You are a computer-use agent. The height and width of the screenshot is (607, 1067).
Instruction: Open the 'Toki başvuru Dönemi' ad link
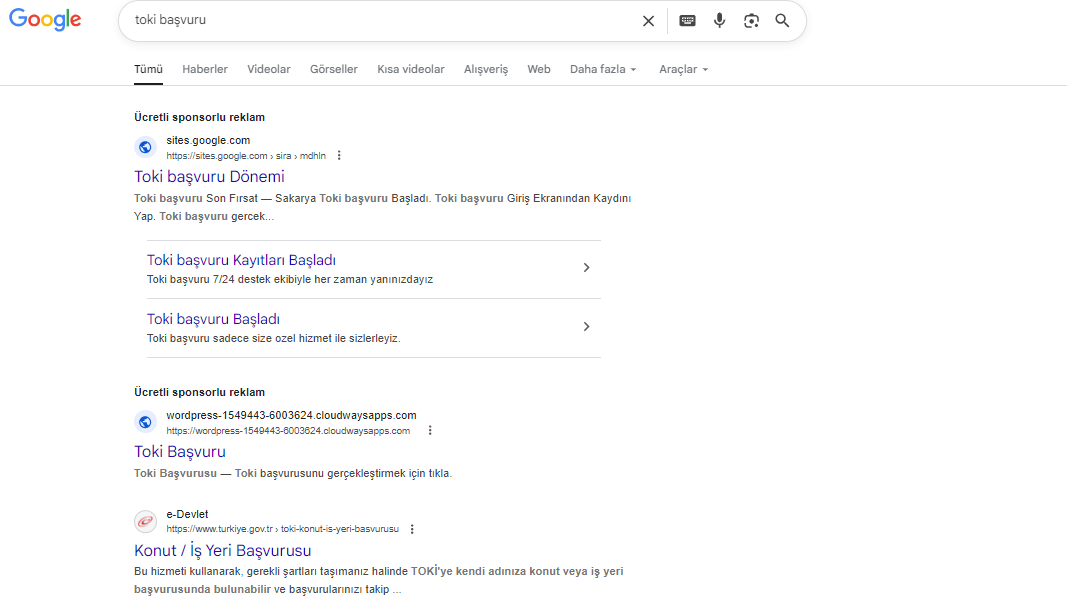point(209,177)
